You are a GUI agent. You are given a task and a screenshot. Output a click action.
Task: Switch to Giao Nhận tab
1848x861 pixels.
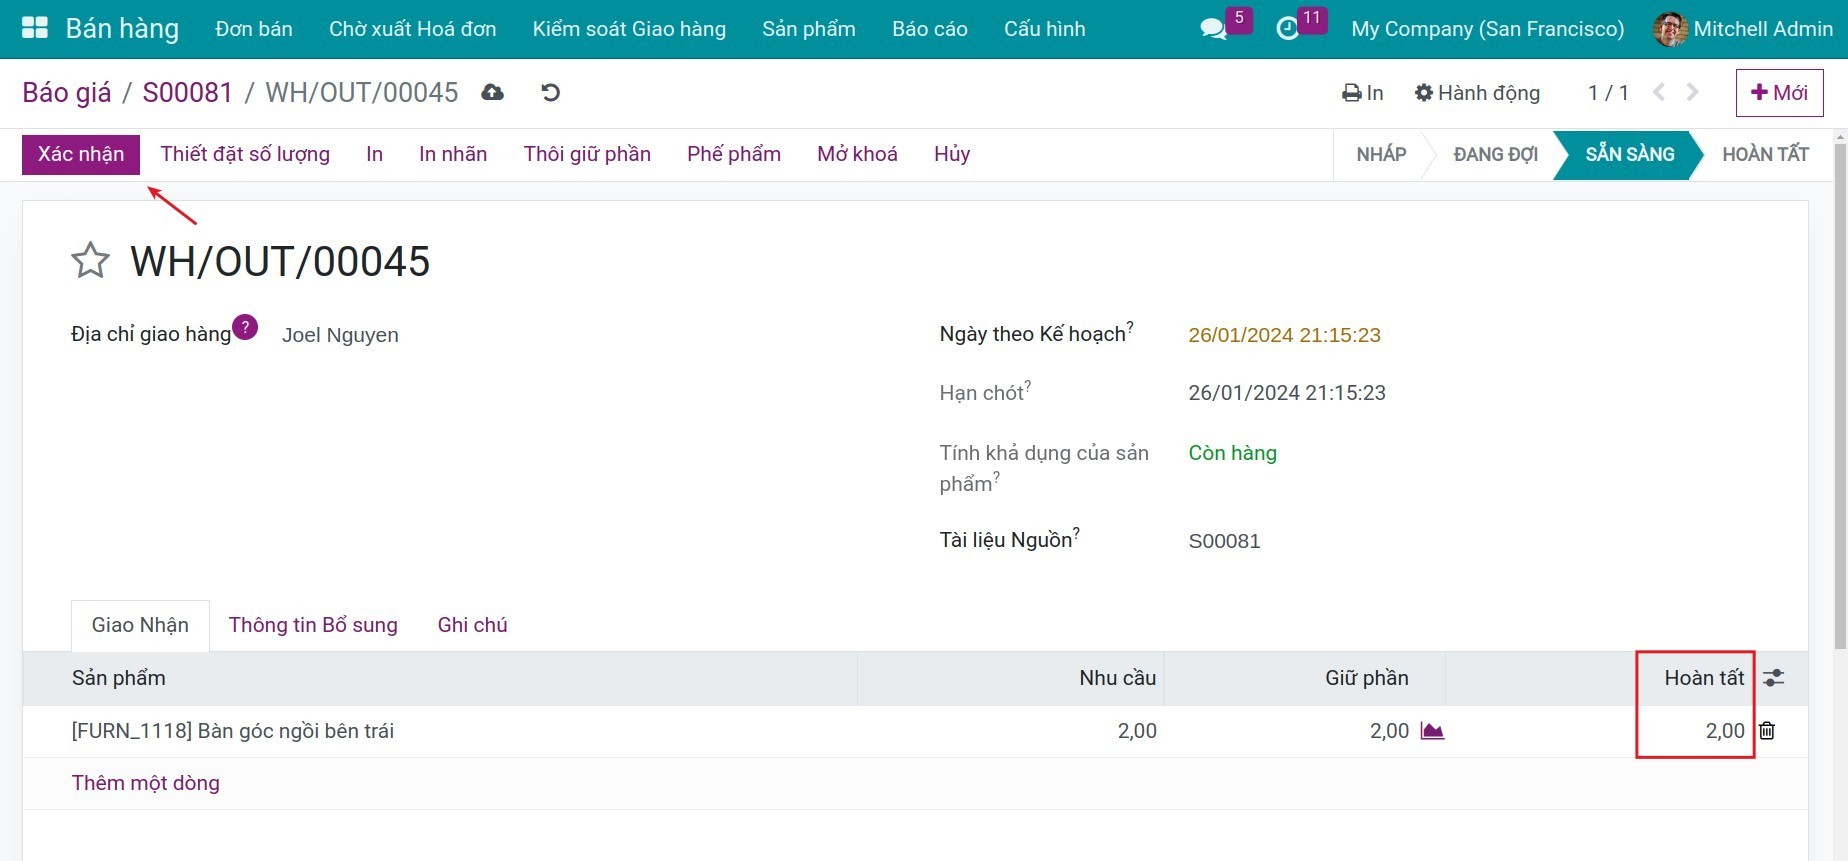140,625
